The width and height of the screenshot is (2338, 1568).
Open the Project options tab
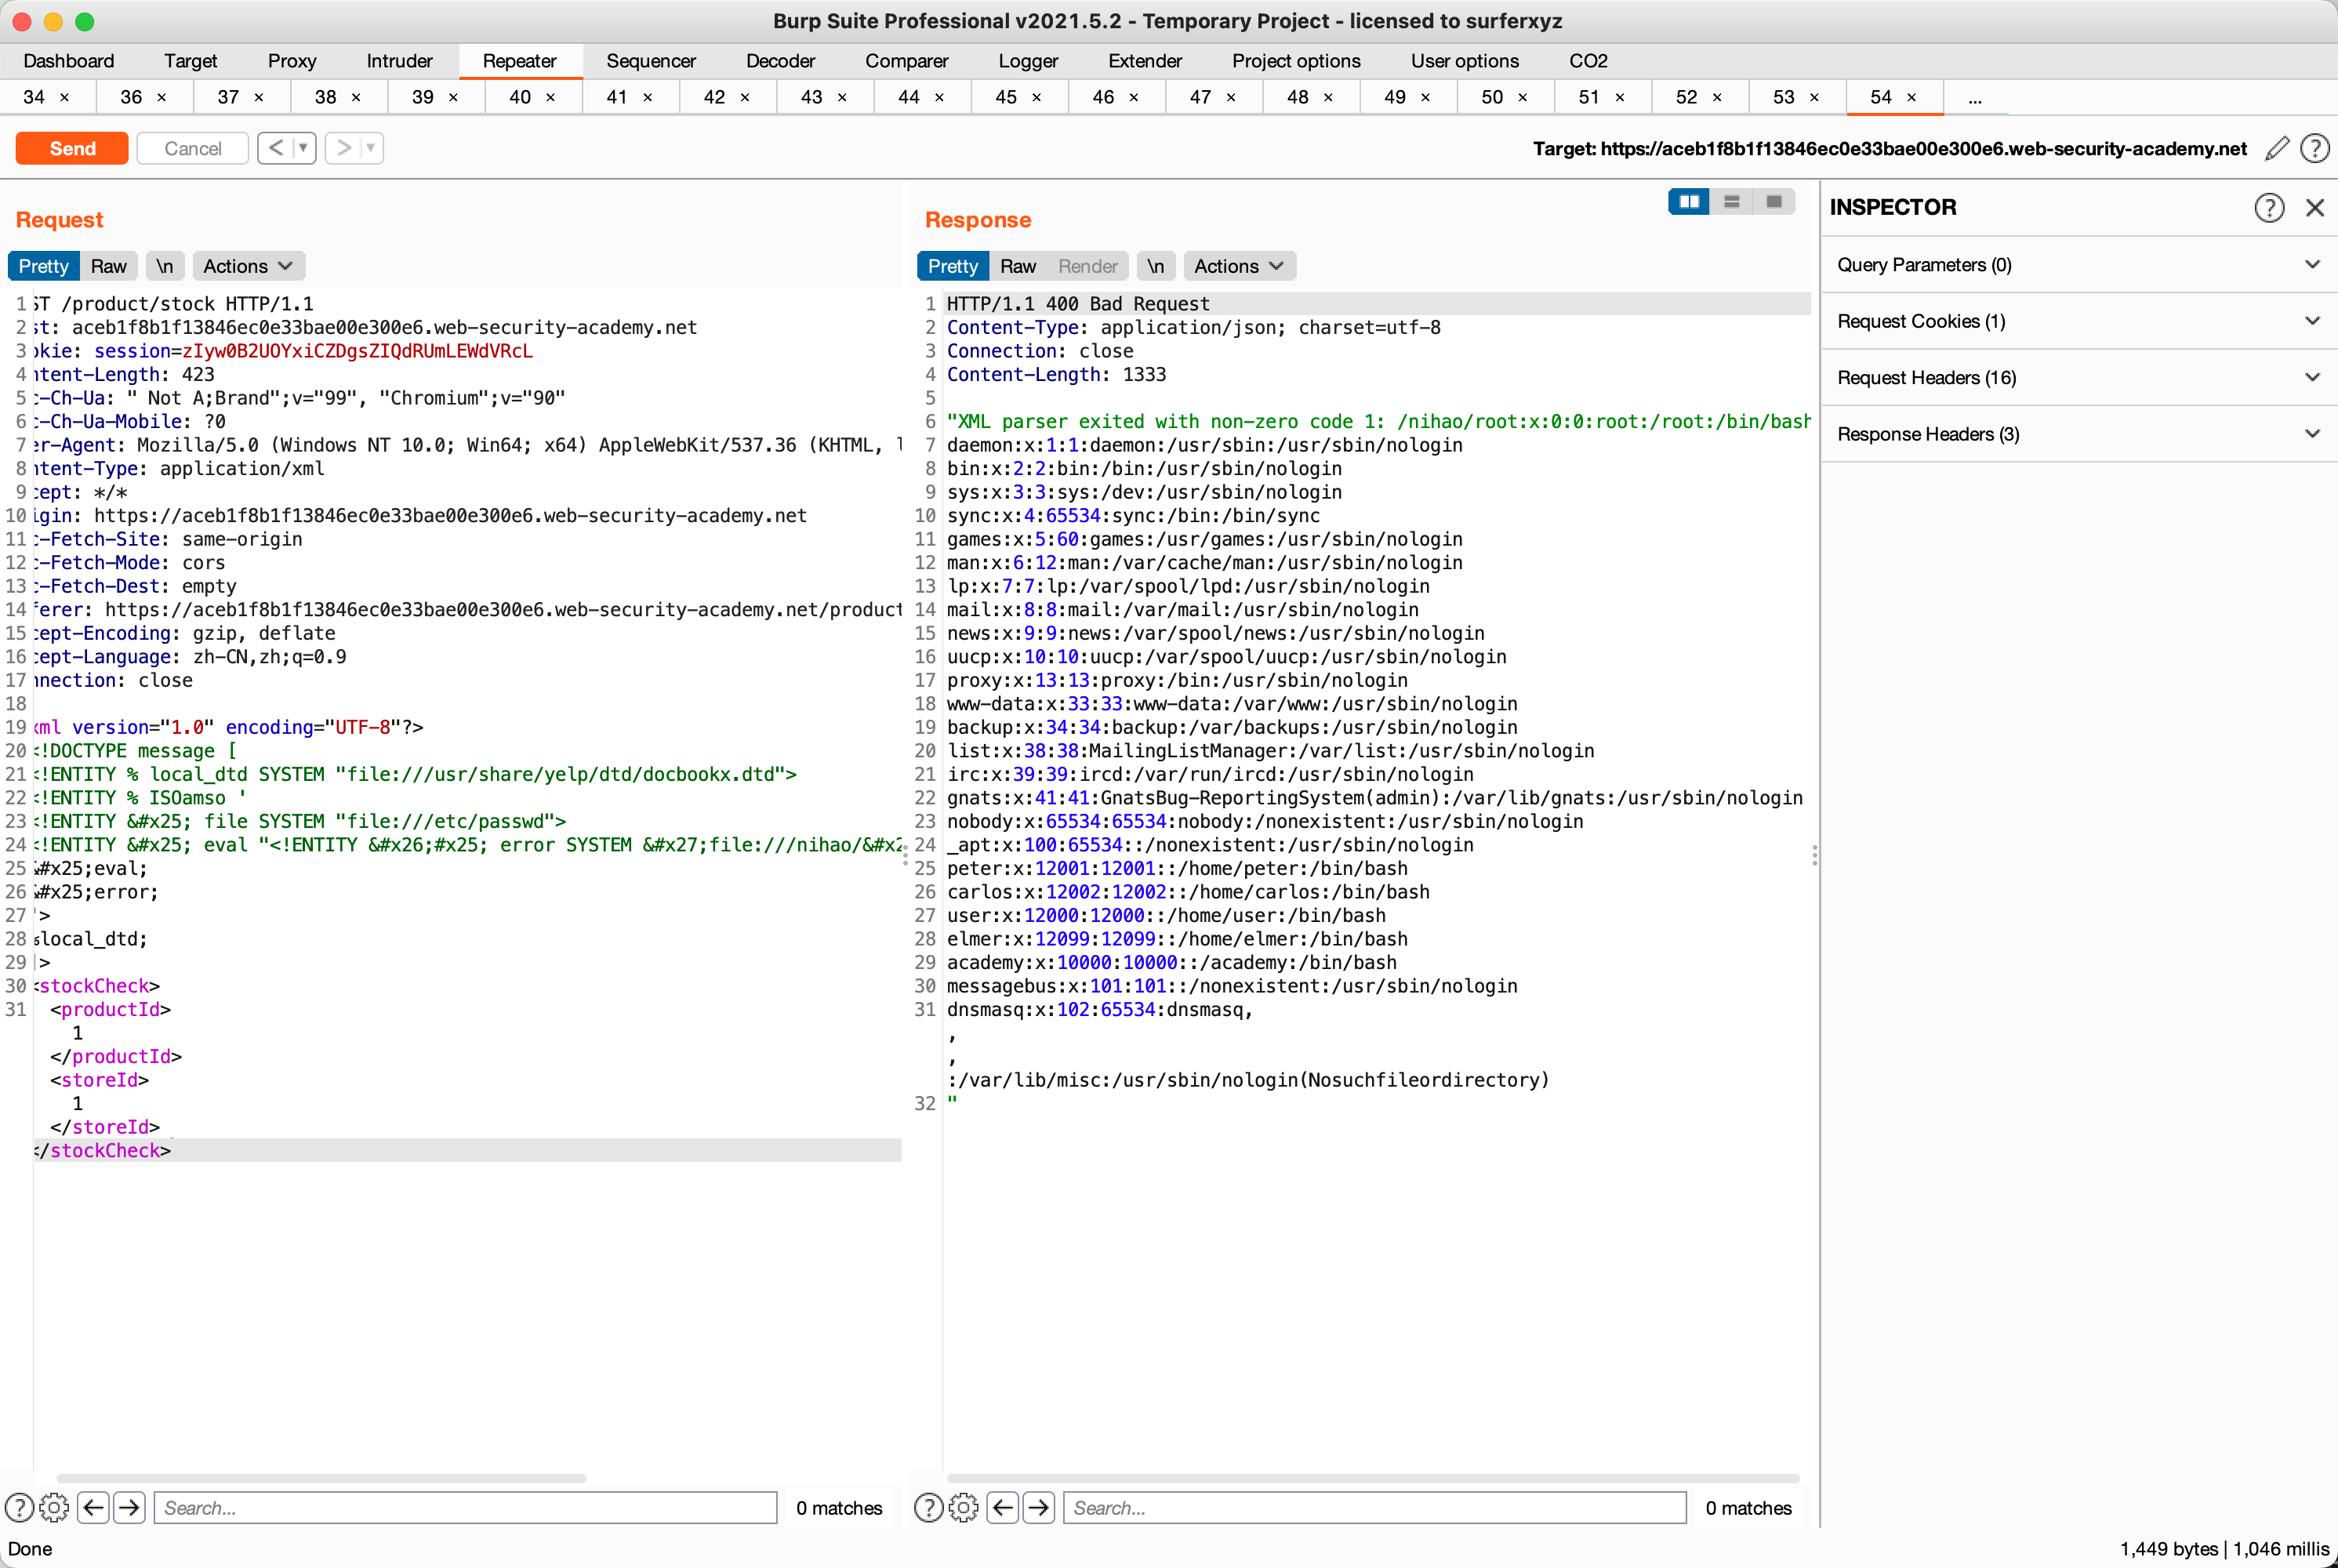pyautogui.click(x=1296, y=61)
